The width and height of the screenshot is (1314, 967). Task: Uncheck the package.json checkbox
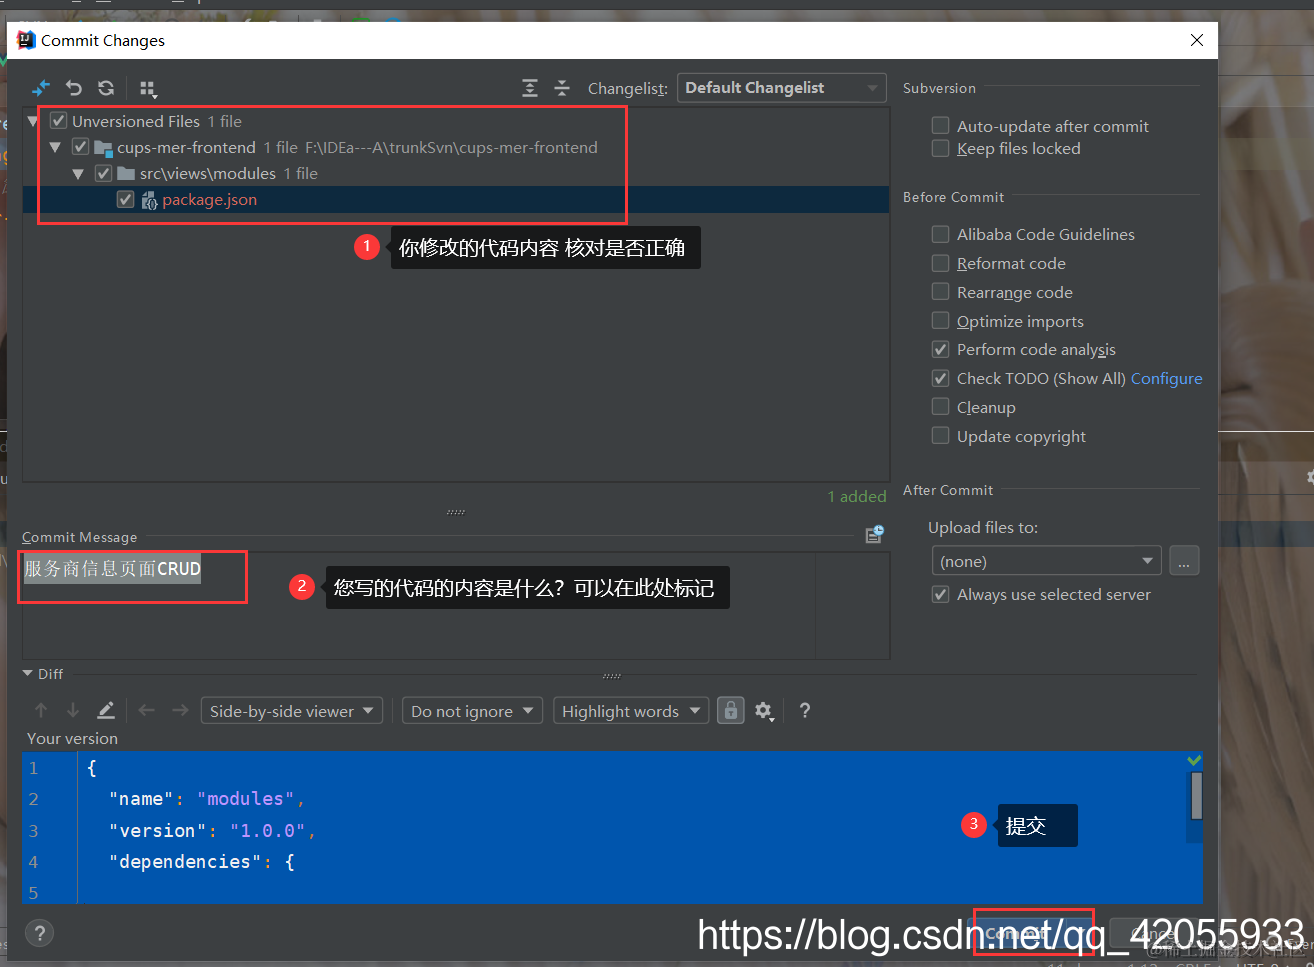coord(125,199)
